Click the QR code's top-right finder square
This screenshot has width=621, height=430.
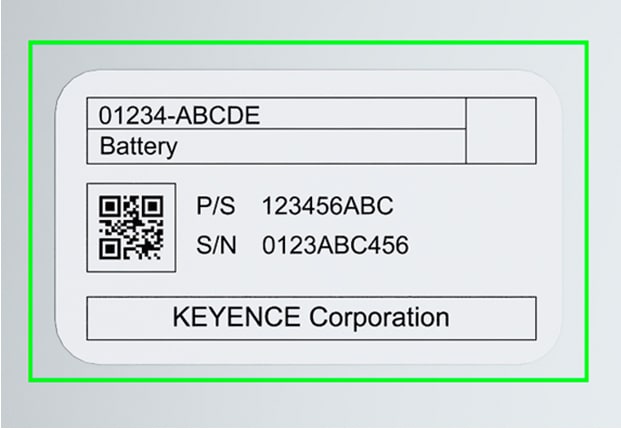click(x=152, y=207)
